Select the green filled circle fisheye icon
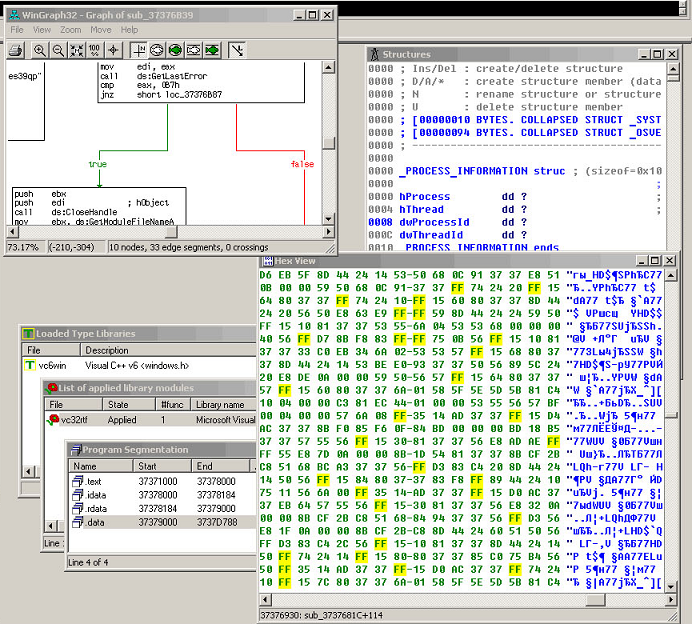Screen dimensions: 692x624 [174, 49]
